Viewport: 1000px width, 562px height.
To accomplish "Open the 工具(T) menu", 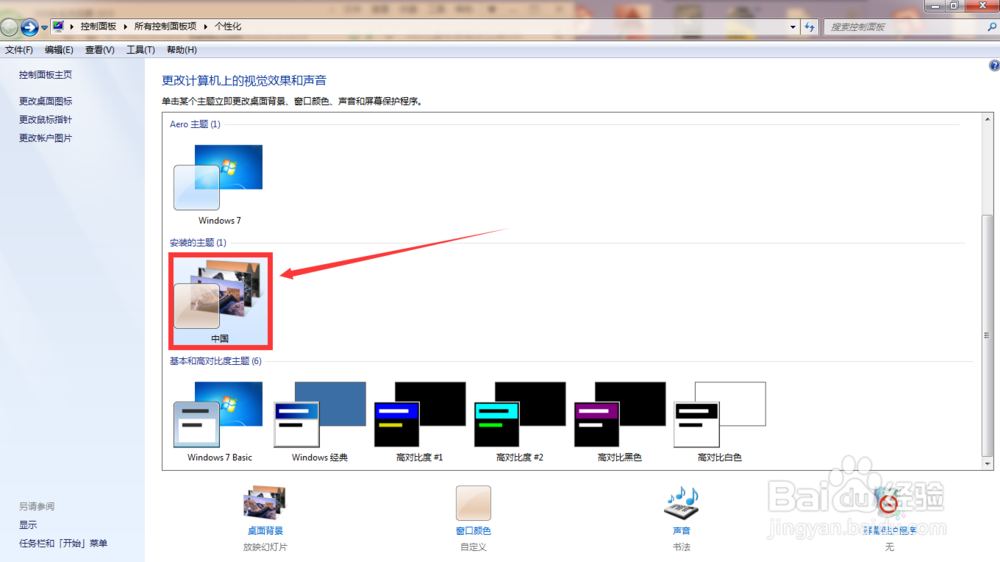I will click(x=140, y=50).
